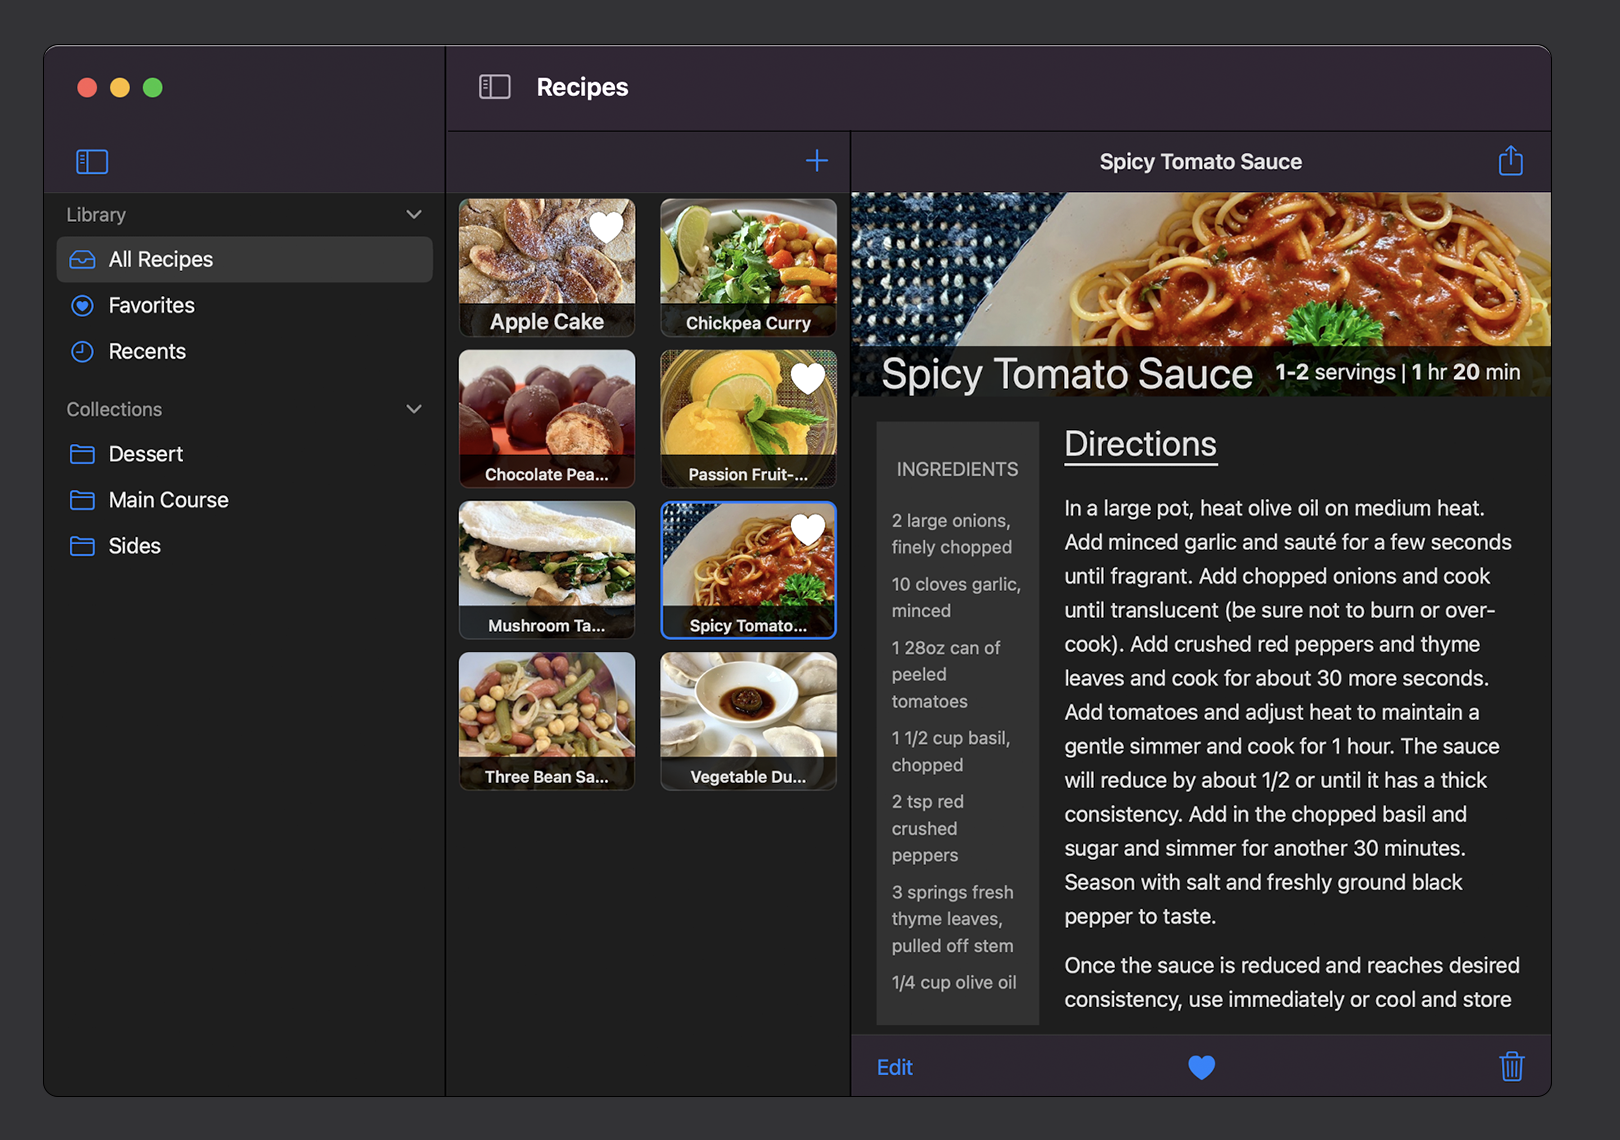Click the sidebar toggle icon above Library
This screenshot has height=1140, width=1620.
(x=92, y=161)
